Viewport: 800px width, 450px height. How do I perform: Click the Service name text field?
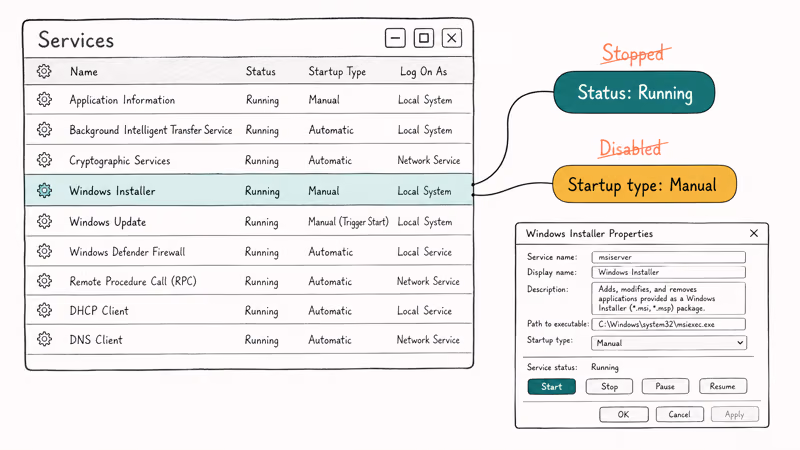pyautogui.click(x=668, y=257)
